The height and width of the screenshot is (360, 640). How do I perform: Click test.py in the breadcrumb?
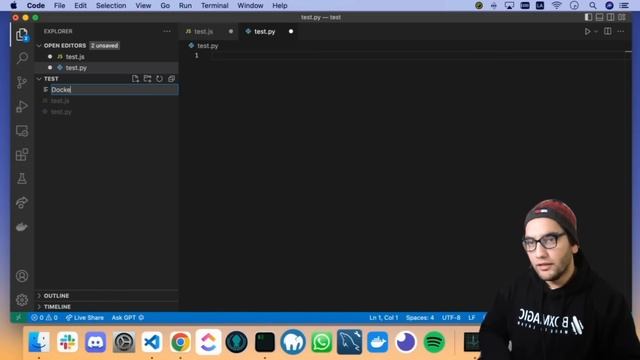click(x=208, y=46)
